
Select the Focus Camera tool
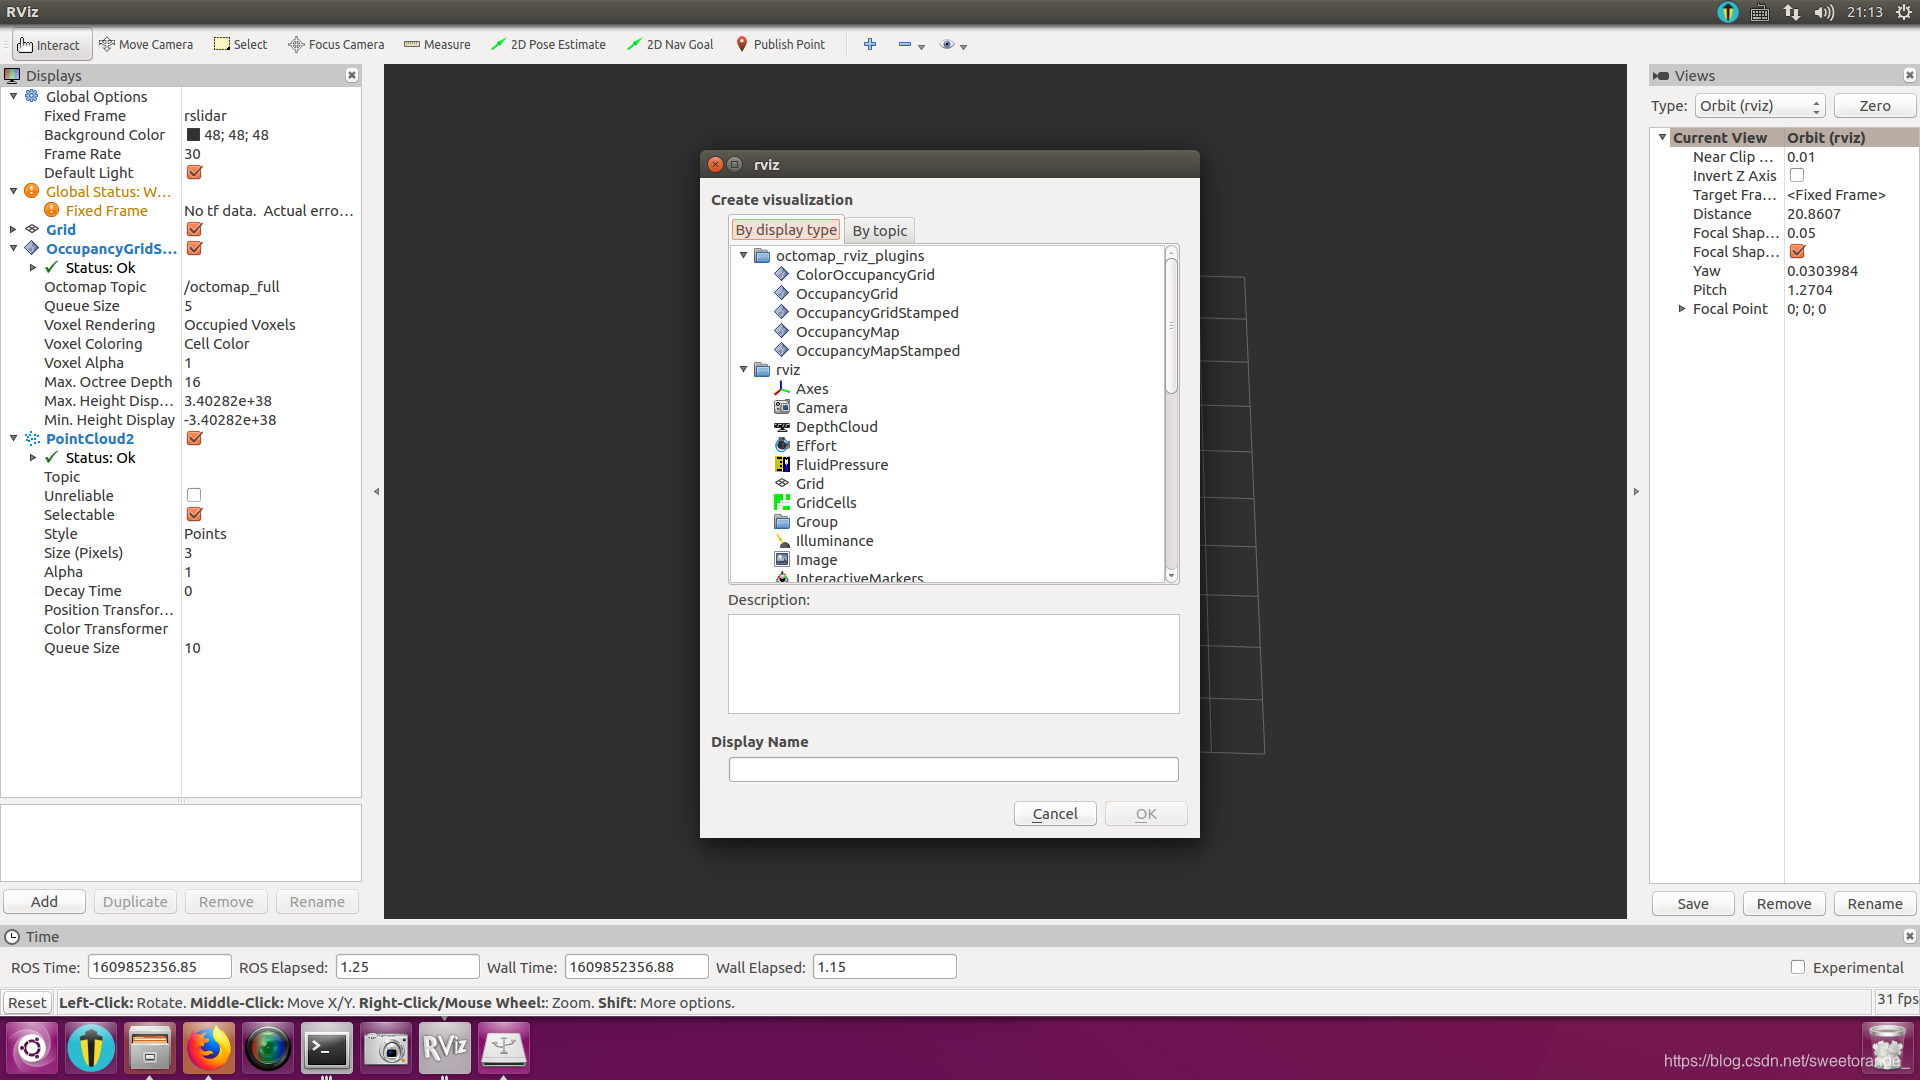tap(336, 44)
